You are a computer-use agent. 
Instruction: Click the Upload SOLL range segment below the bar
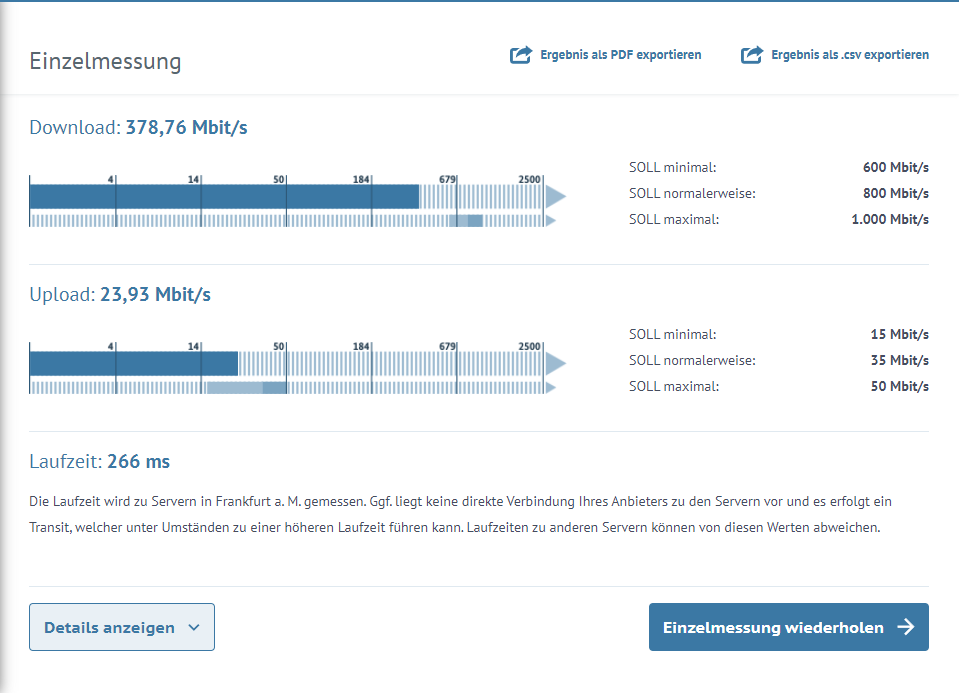[x=247, y=387]
